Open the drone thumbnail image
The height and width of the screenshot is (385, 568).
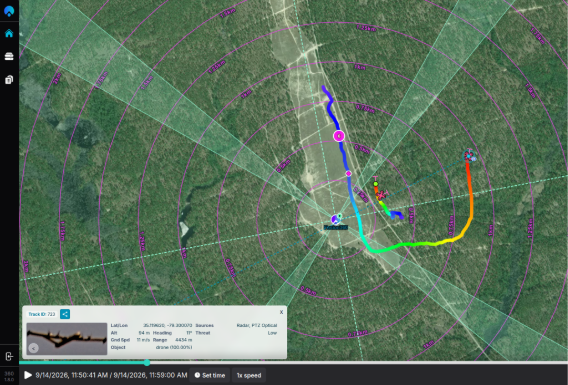67,339
